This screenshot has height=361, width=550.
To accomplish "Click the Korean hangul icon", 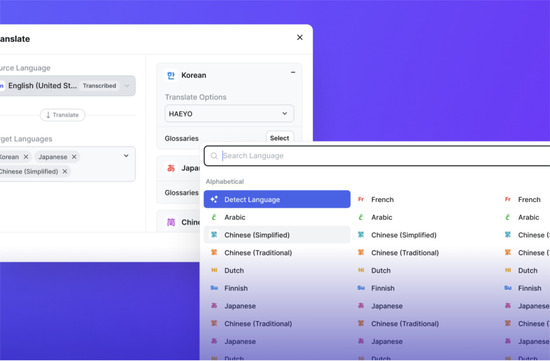I will [171, 75].
